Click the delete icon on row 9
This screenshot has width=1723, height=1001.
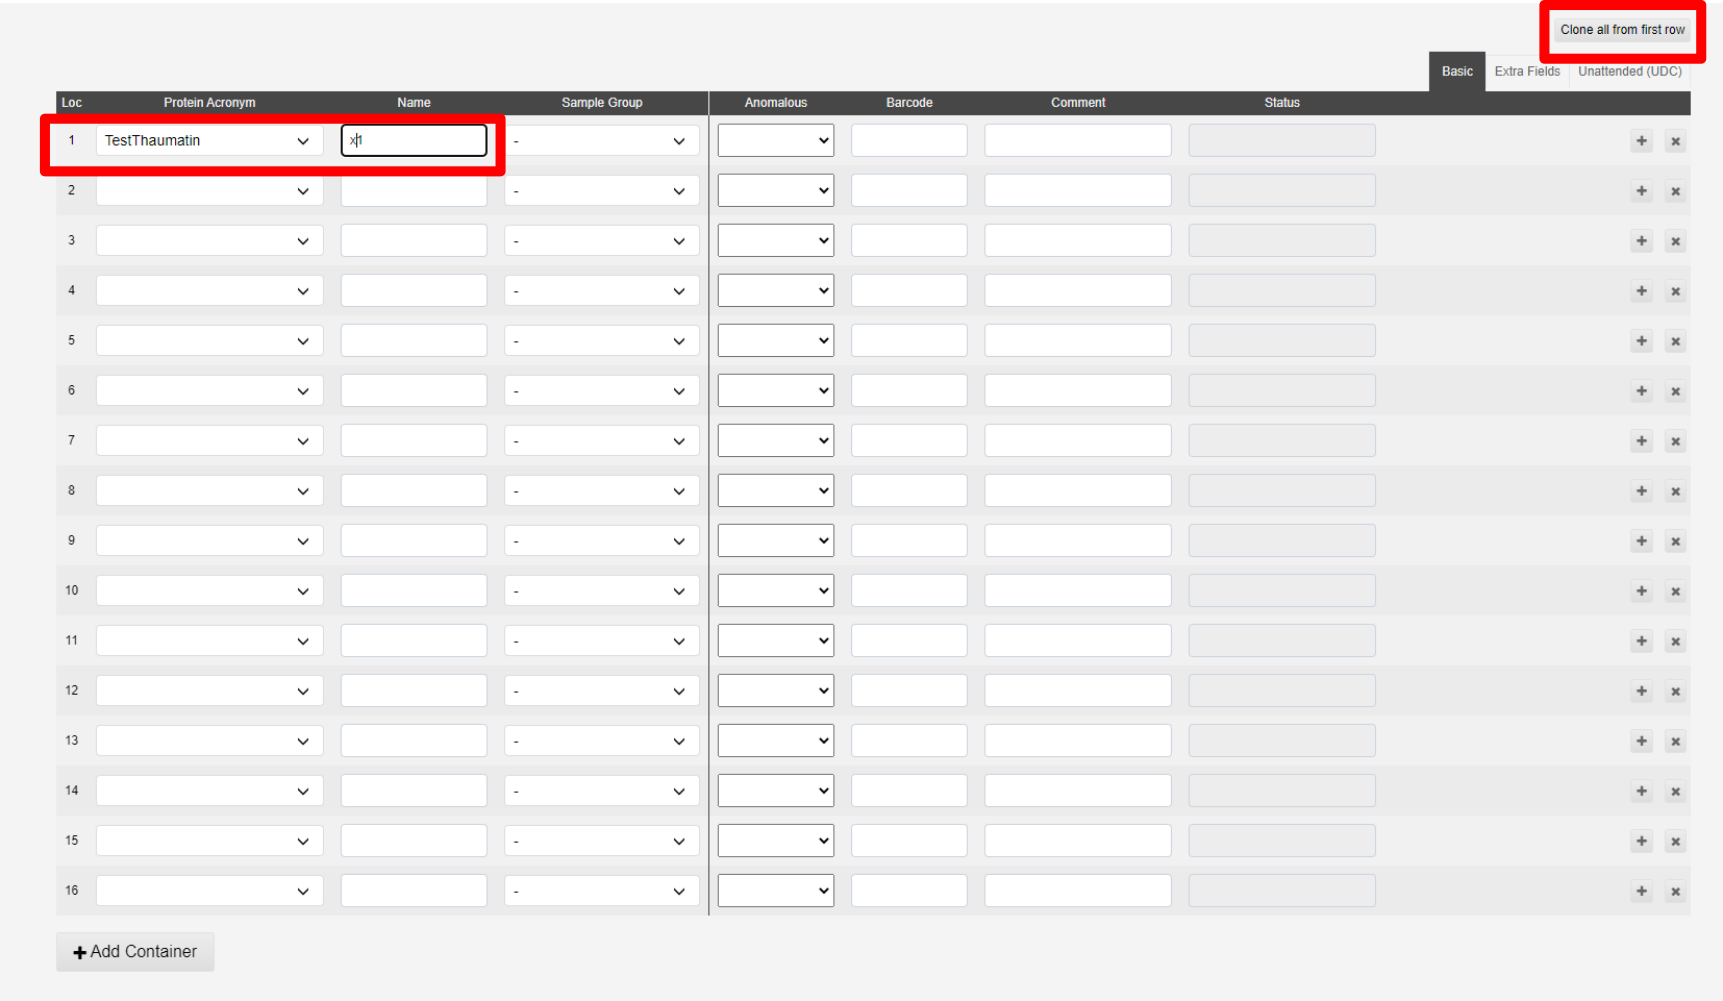click(1676, 540)
